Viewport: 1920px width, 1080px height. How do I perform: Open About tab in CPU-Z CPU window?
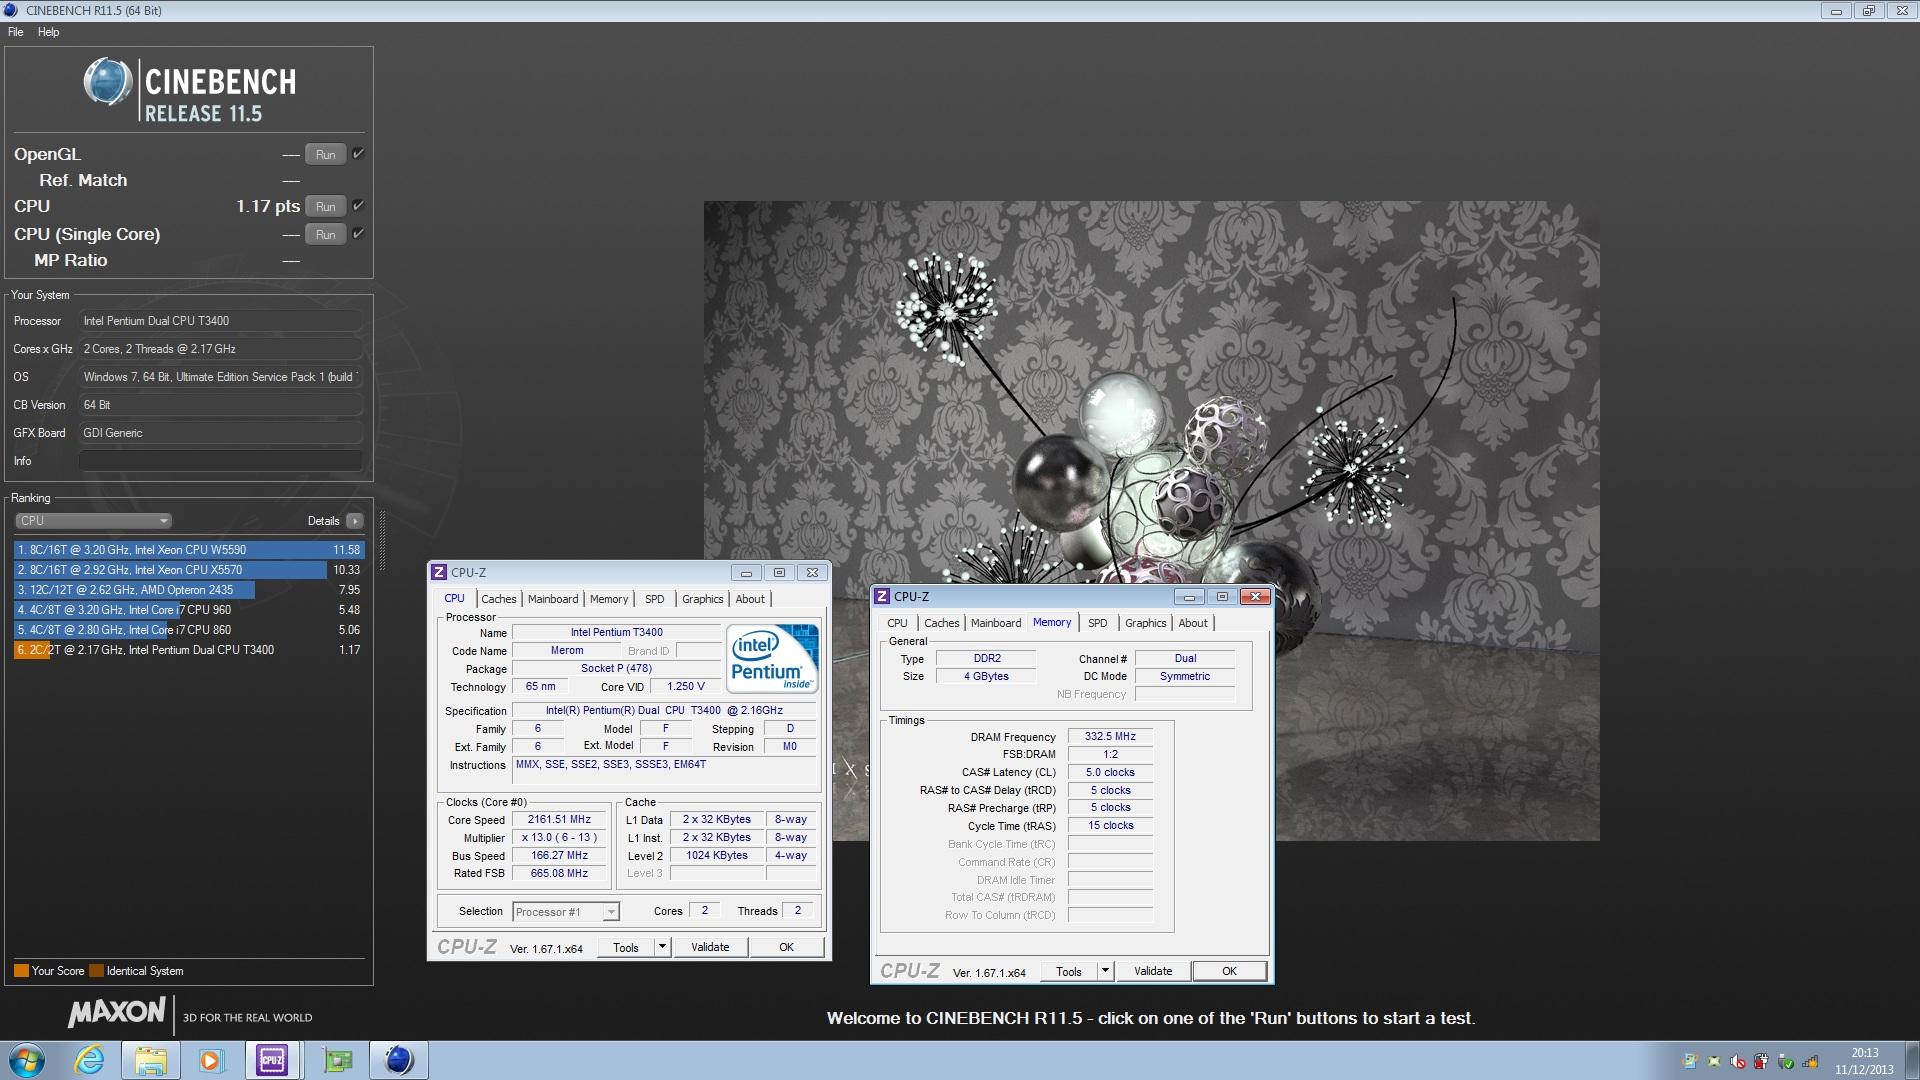tap(750, 599)
